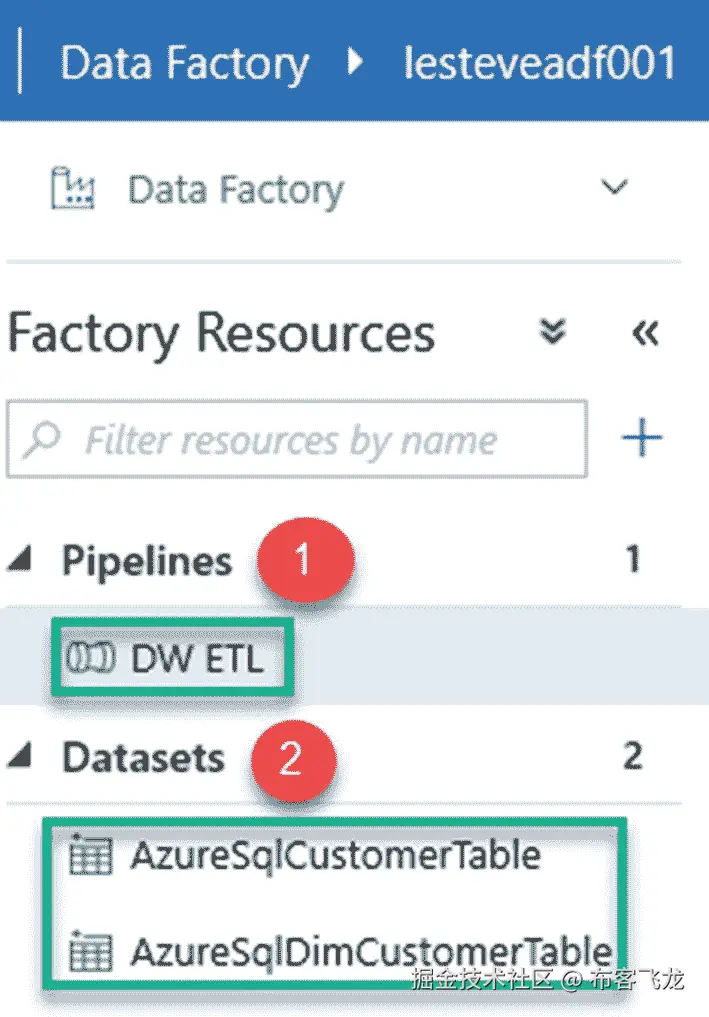Click the AzureSqlCustomerTable table icon
Screen dimensions: 709x1017
91,855
